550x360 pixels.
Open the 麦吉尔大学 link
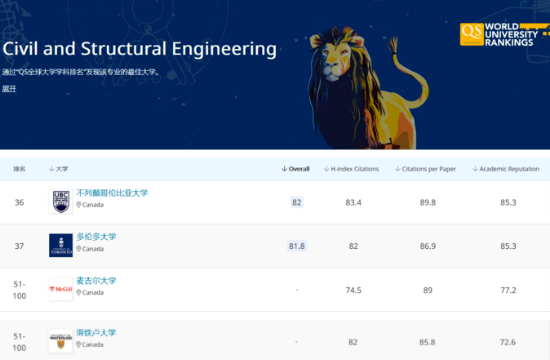coord(96,281)
